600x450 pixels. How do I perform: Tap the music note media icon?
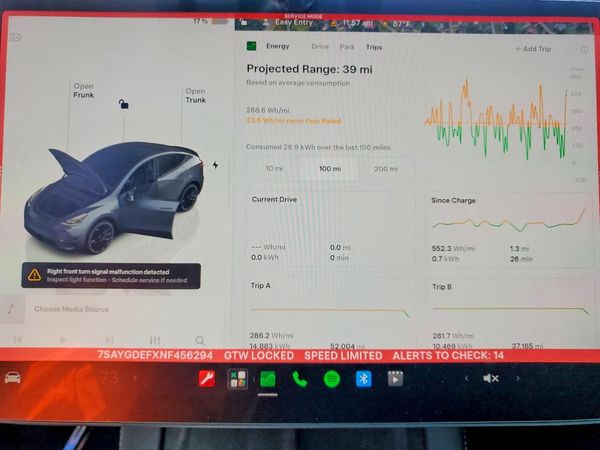12,308
